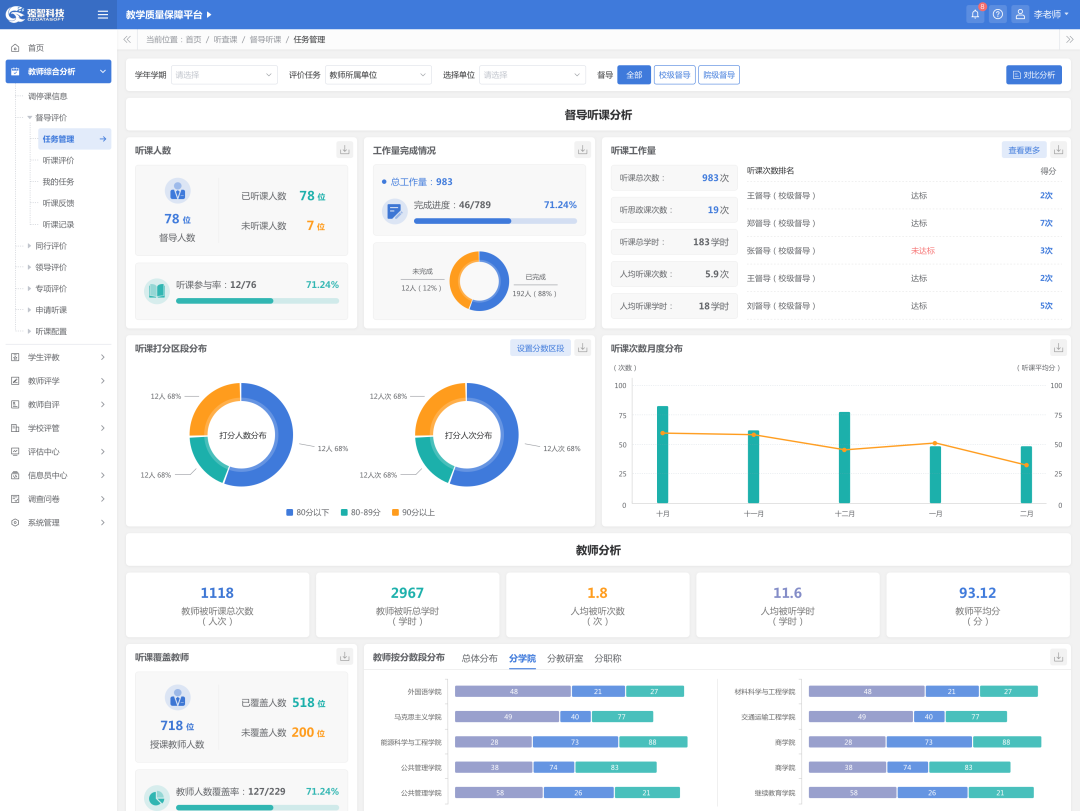
Task: Click the 首页 breadcrumb link
Action: (193, 39)
